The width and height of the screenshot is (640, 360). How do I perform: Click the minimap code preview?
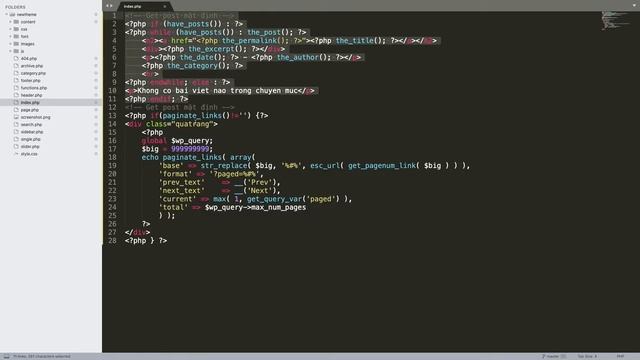tap(615, 20)
